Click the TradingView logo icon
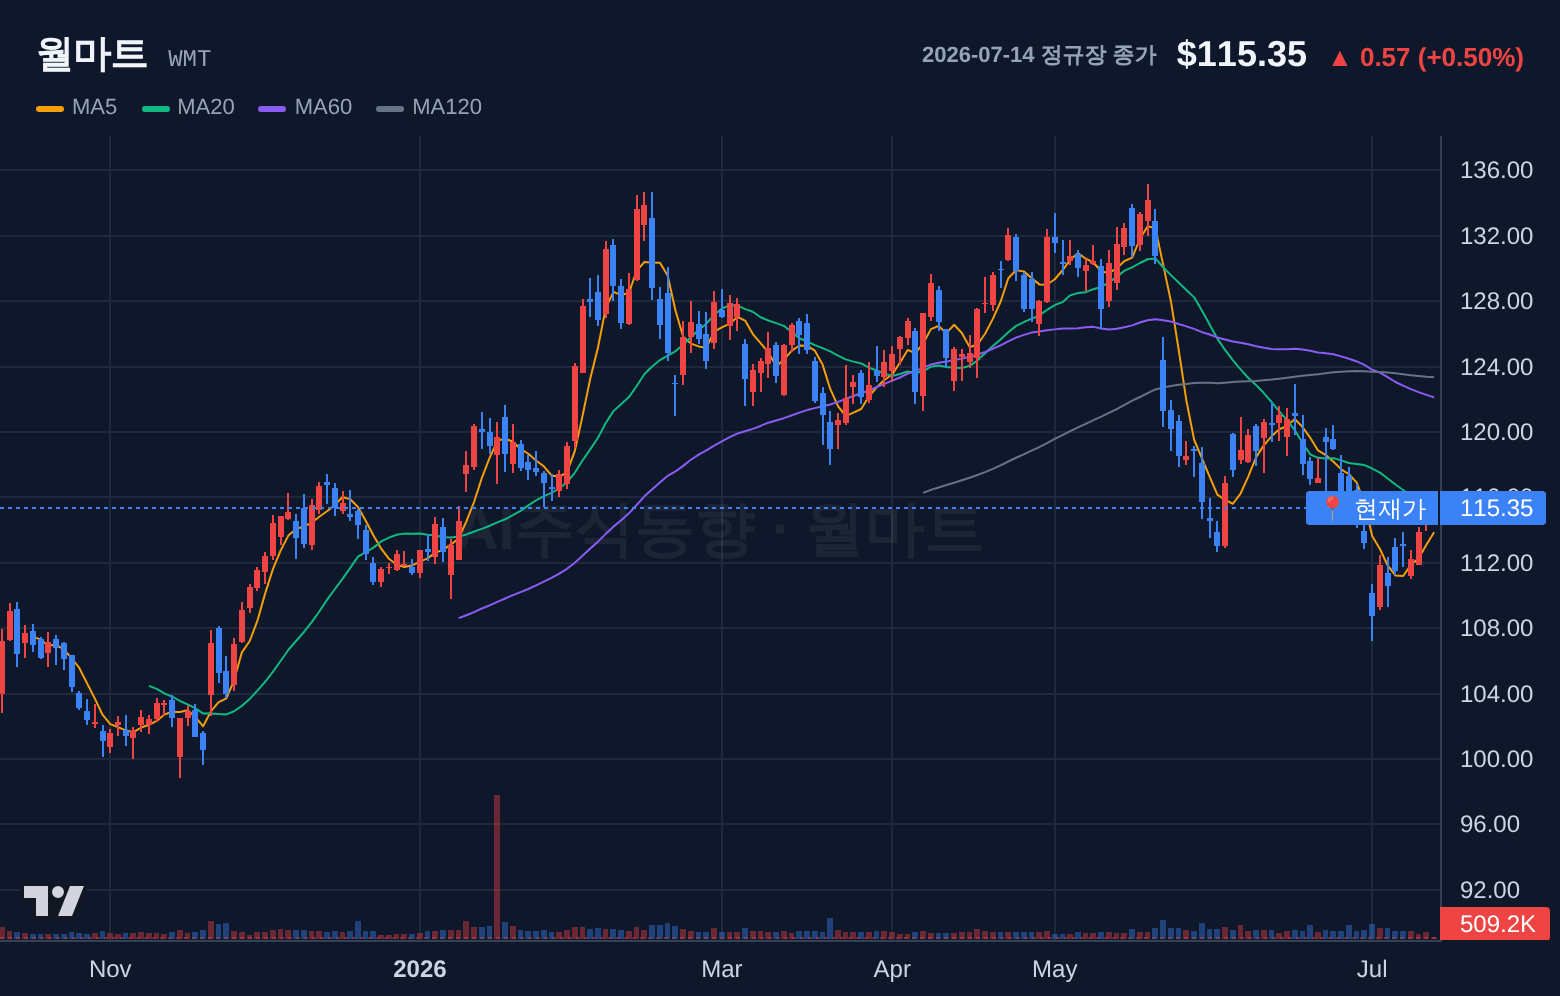 coord(54,901)
